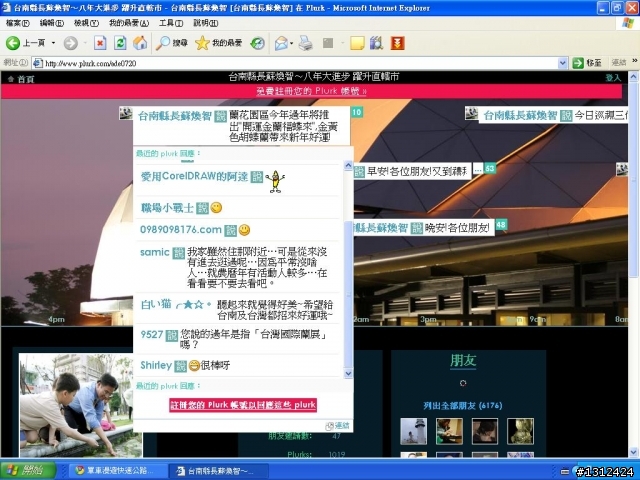This screenshot has width=640, height=480.
Task: Open the 早安!各位朋友 plurk on timeline
Action: pyautogui.click(x=417, y=171)
